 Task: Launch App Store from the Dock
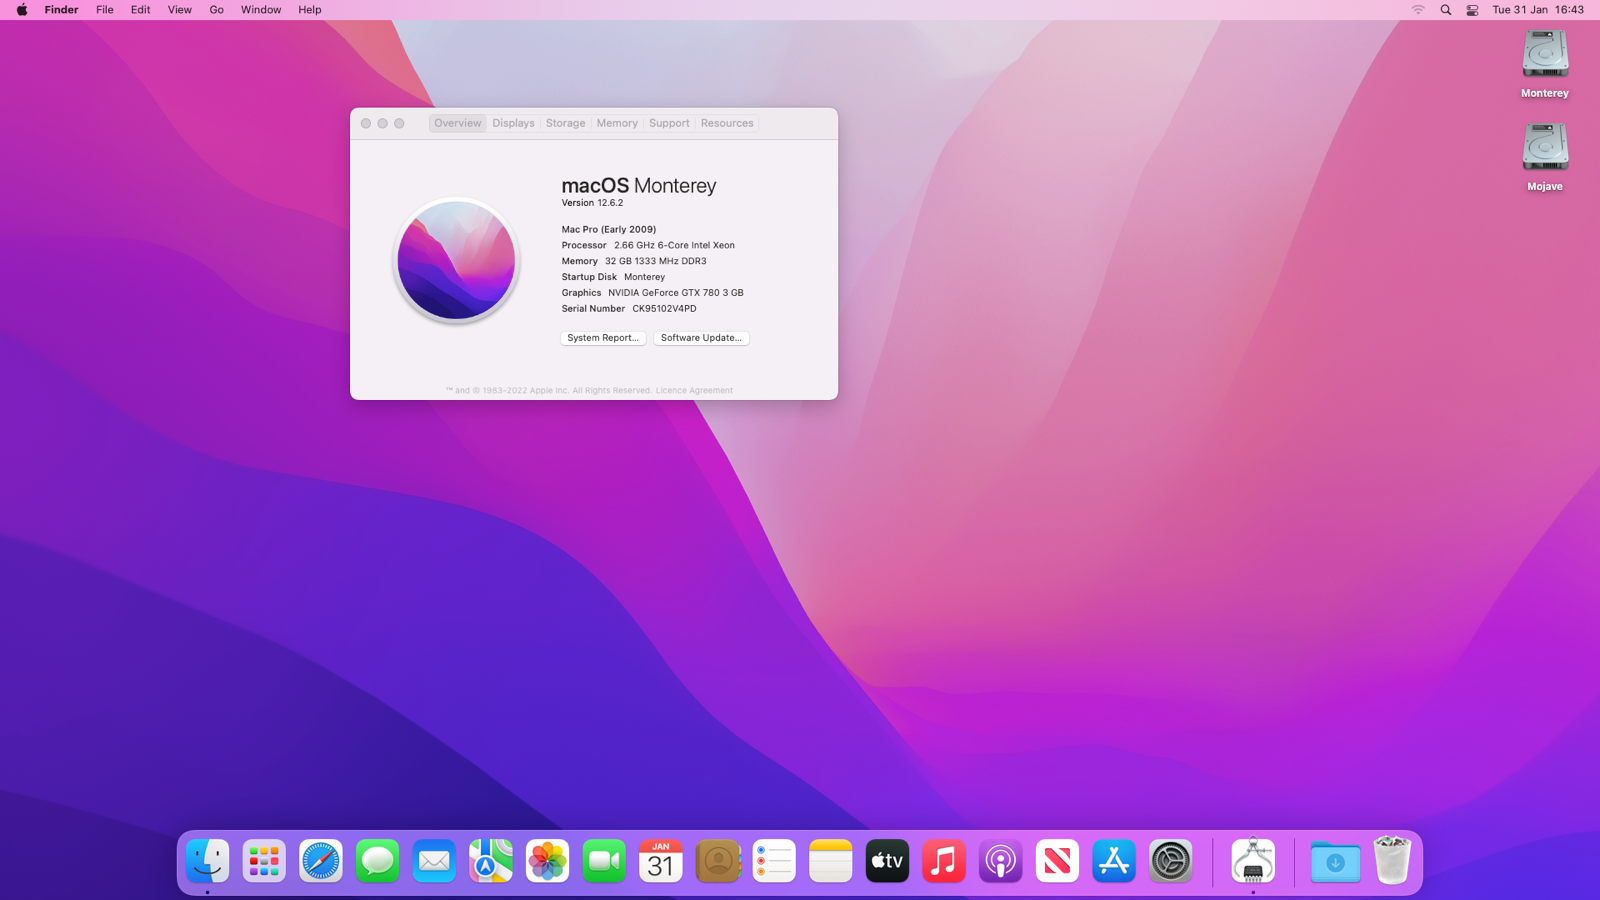1114,861
